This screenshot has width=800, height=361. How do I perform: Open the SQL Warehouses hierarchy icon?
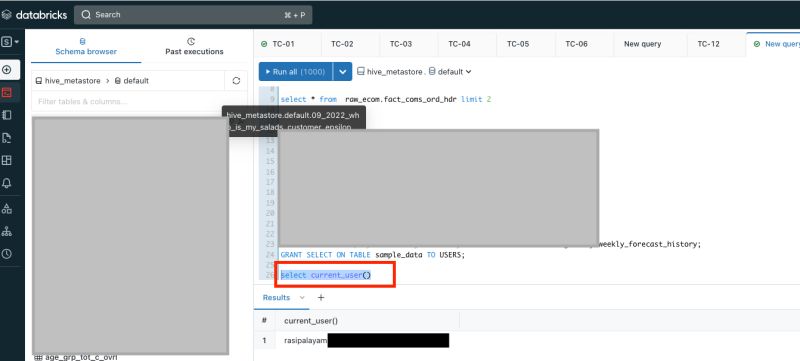pyautogui.click(x=7, y=231)
